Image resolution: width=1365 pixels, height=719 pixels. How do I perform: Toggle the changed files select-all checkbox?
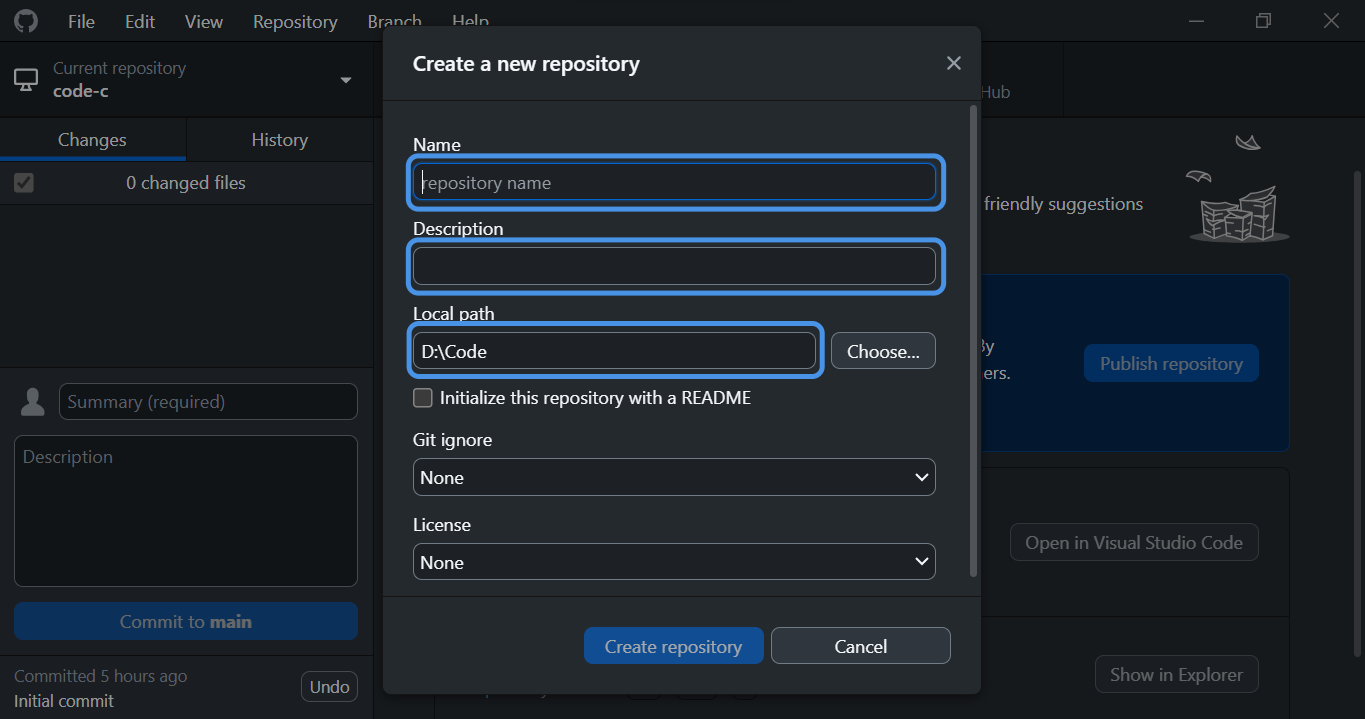(24, 183)
